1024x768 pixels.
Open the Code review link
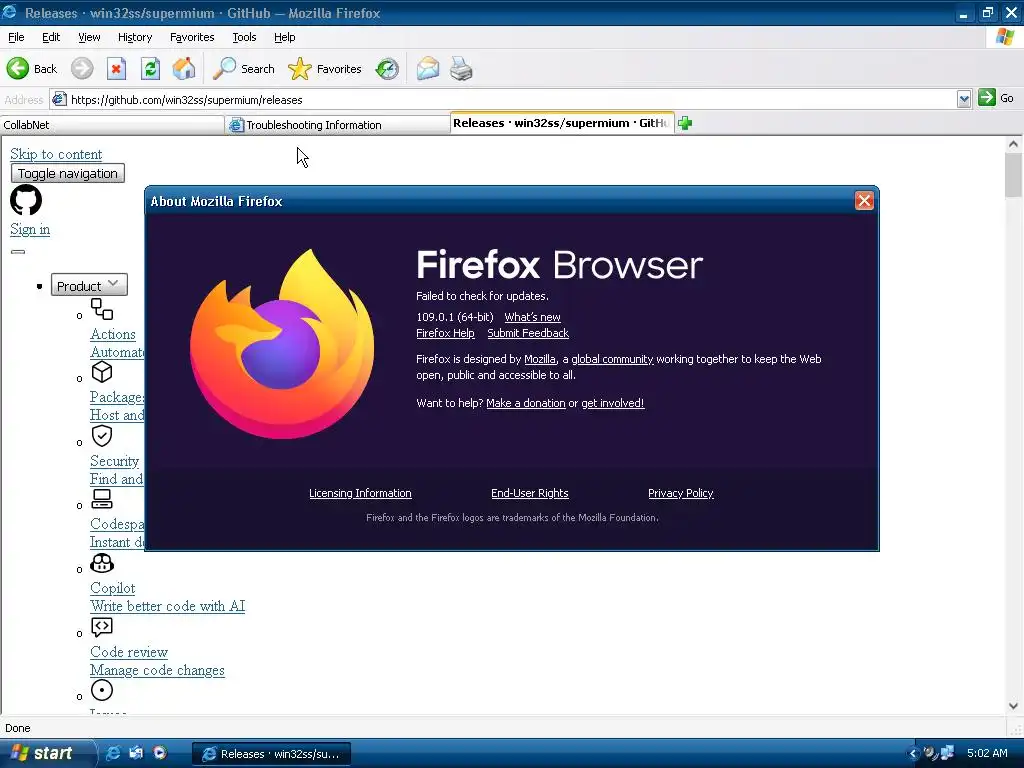(x=129, y=652)
